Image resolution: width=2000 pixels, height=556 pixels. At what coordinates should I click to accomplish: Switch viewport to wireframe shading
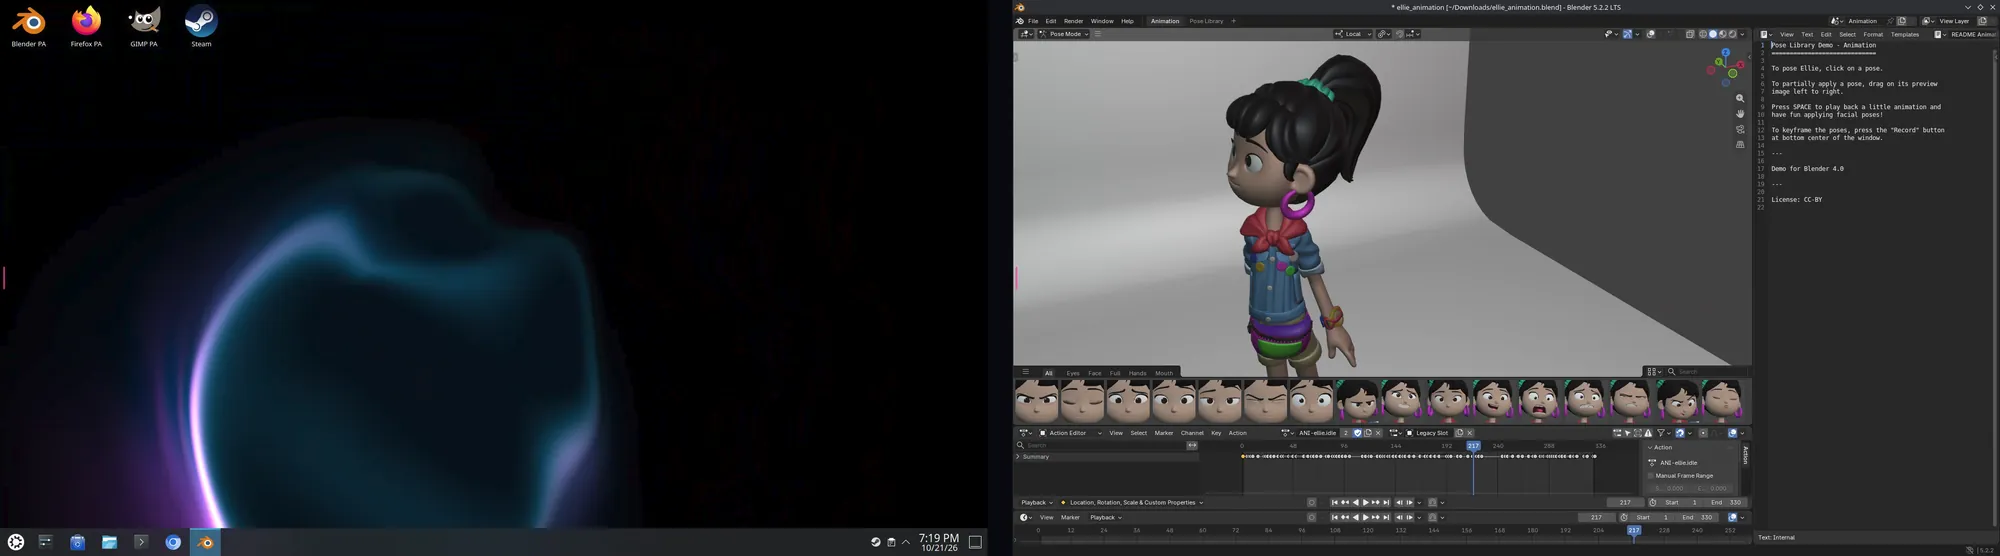[x=1703, y=34]
